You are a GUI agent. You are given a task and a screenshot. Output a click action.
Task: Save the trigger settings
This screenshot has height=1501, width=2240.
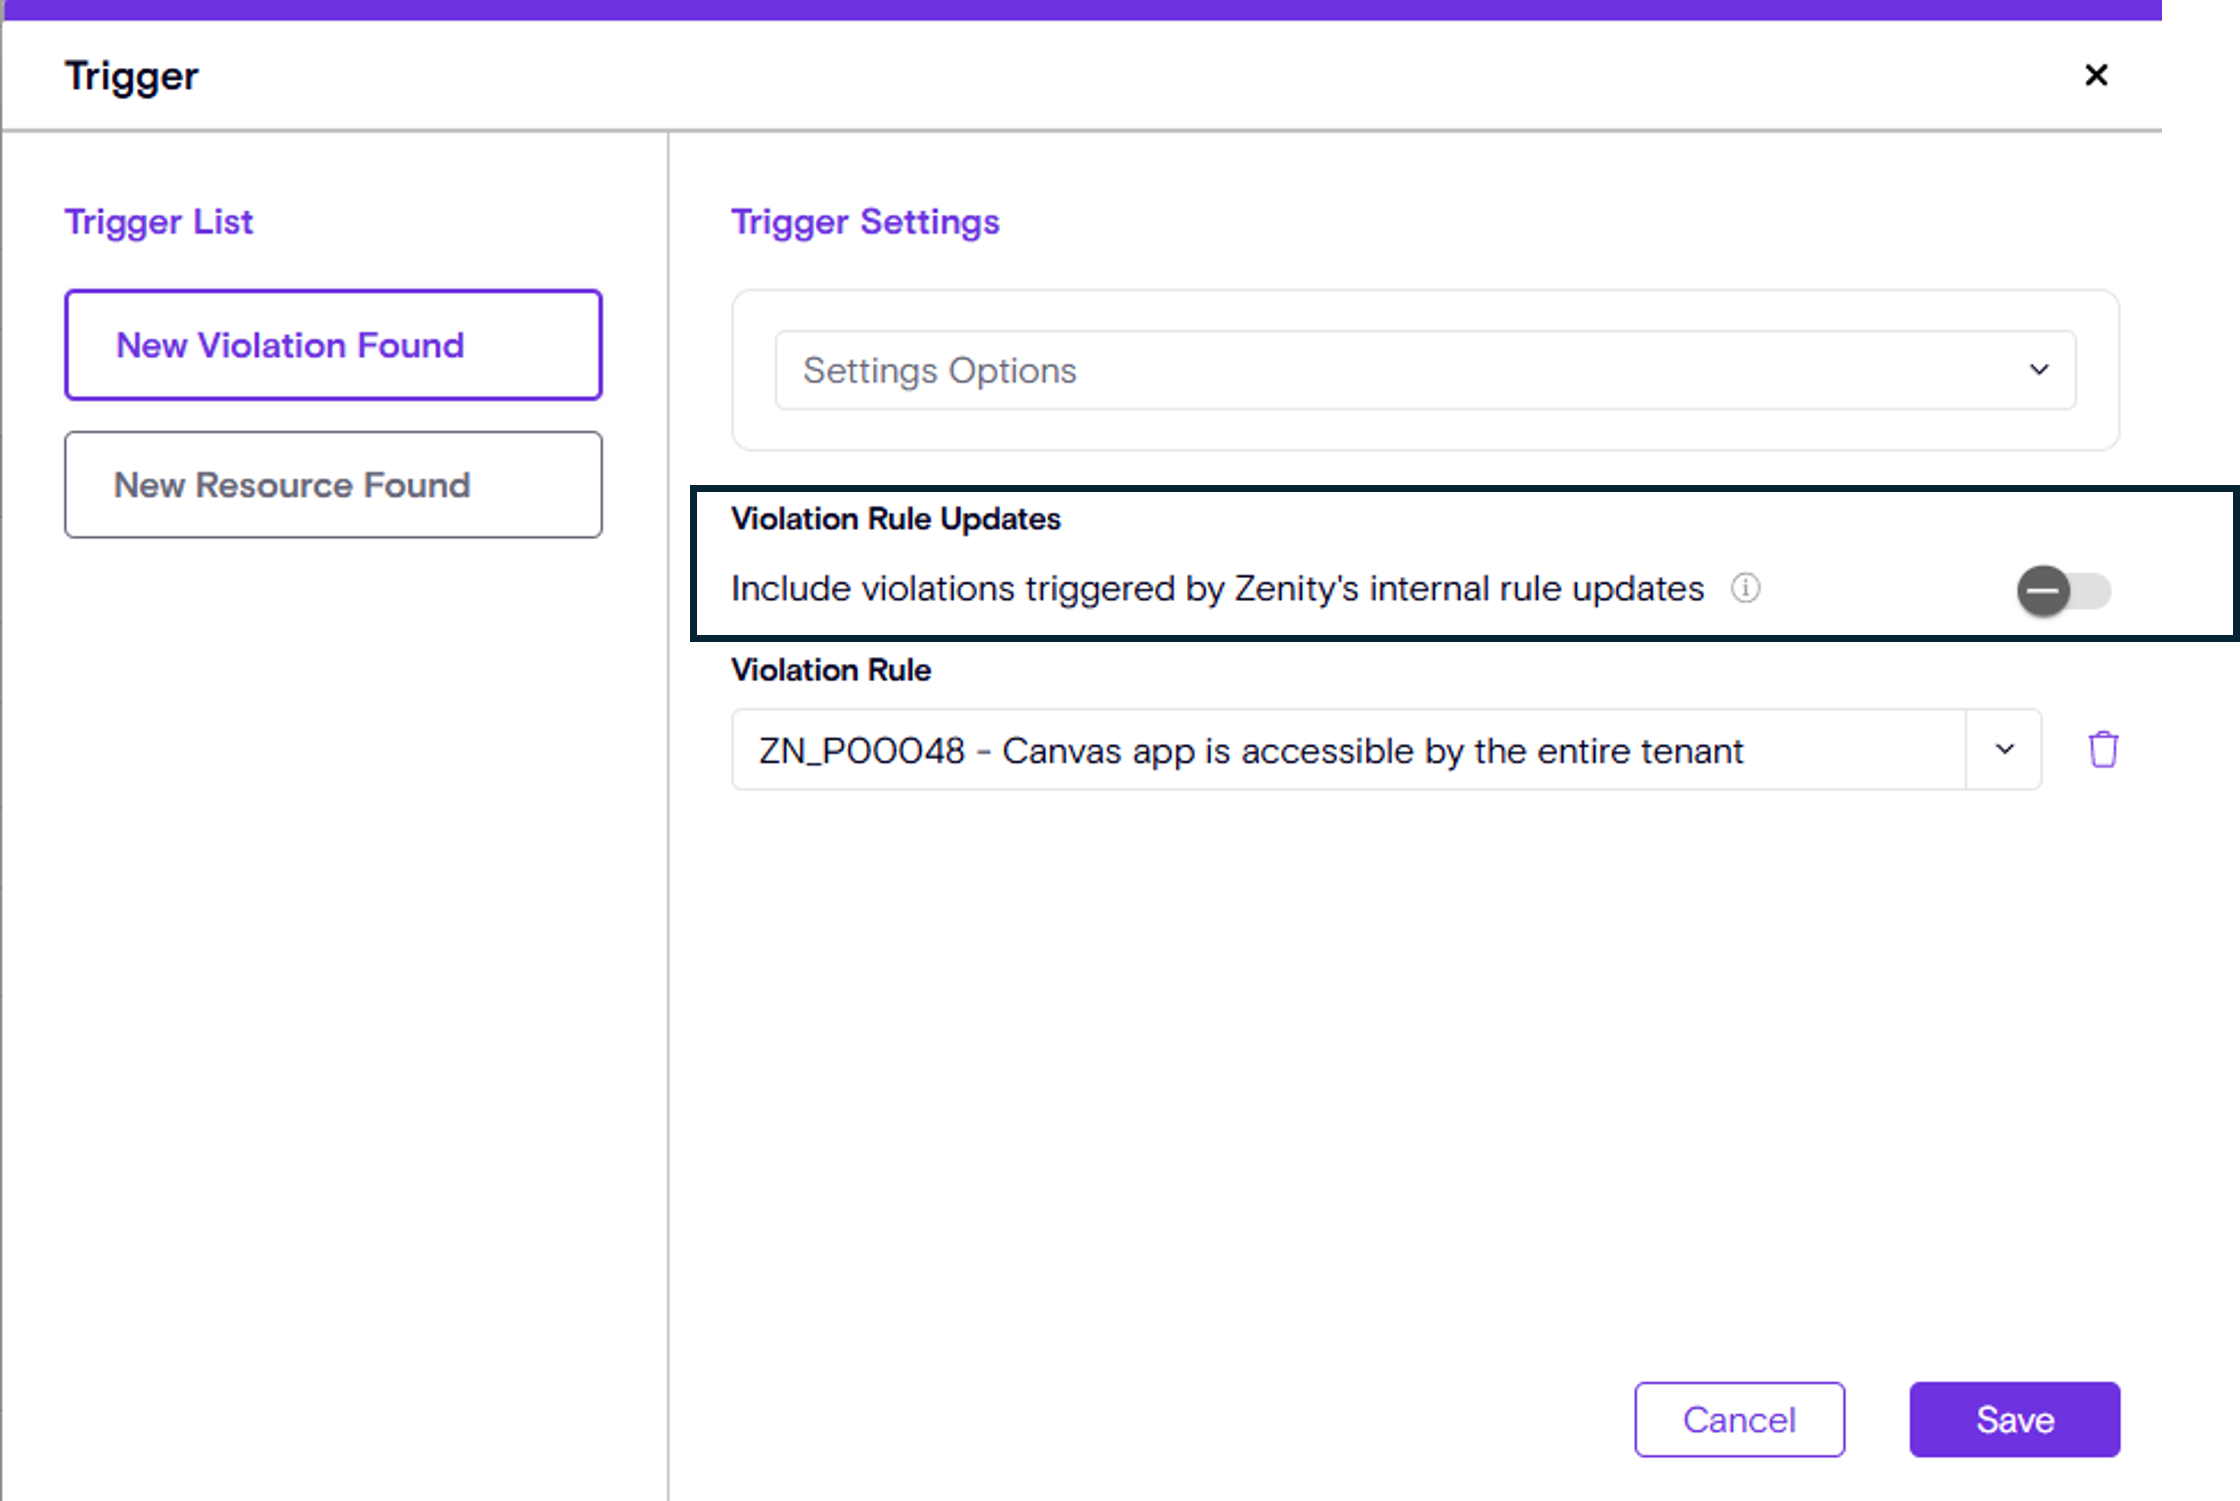[2014, 1419]
